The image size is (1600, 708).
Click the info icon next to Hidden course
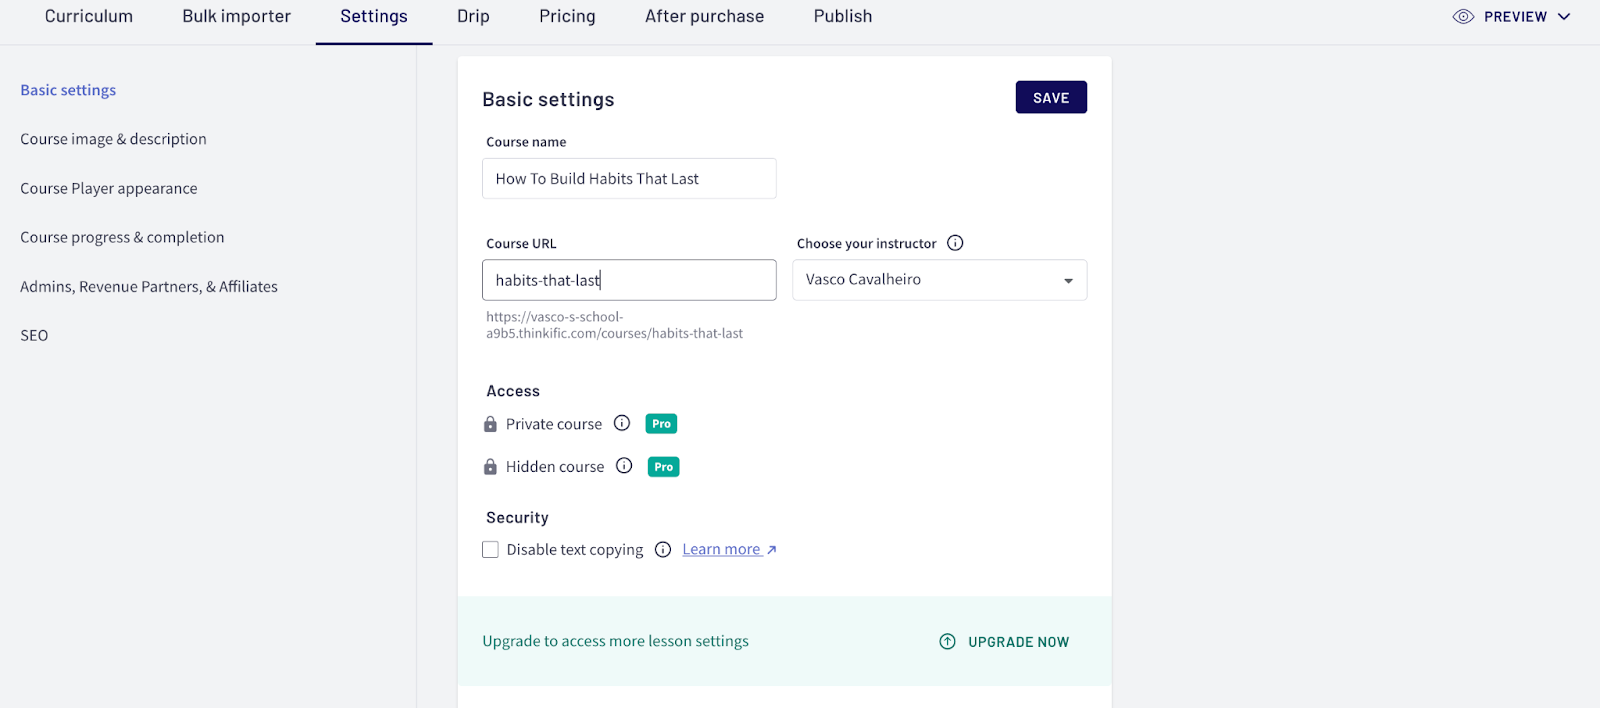[x=624, y=466]
